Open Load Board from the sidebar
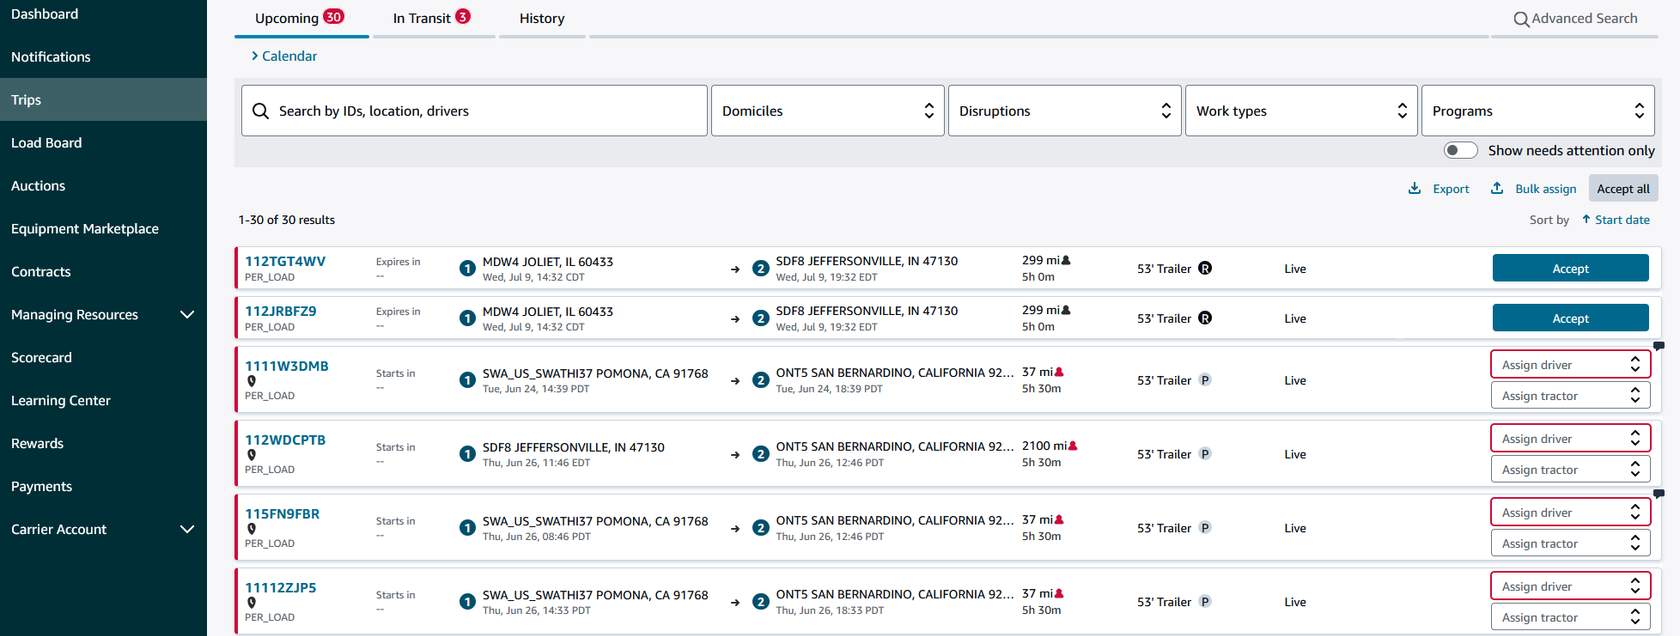Image resolution: width=1680 pixels, height=636 pixels. pyautogui.click(x=47, y=143)
